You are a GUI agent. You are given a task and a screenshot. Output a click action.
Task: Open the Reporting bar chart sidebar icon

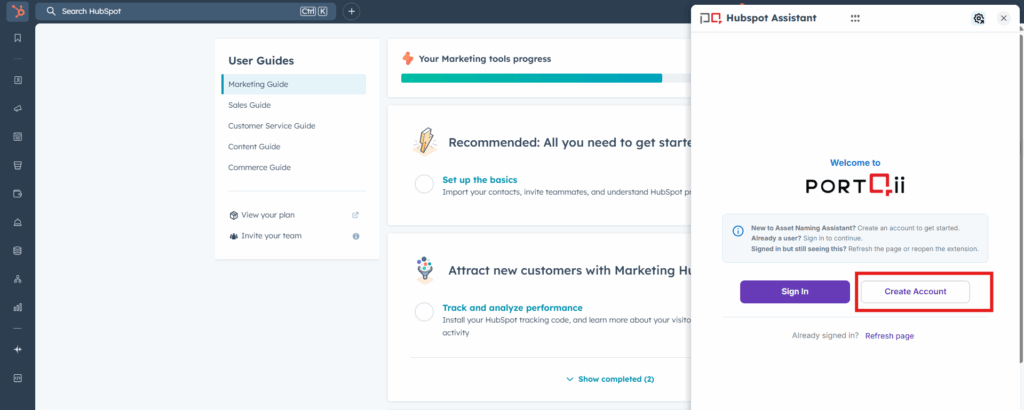17,307
